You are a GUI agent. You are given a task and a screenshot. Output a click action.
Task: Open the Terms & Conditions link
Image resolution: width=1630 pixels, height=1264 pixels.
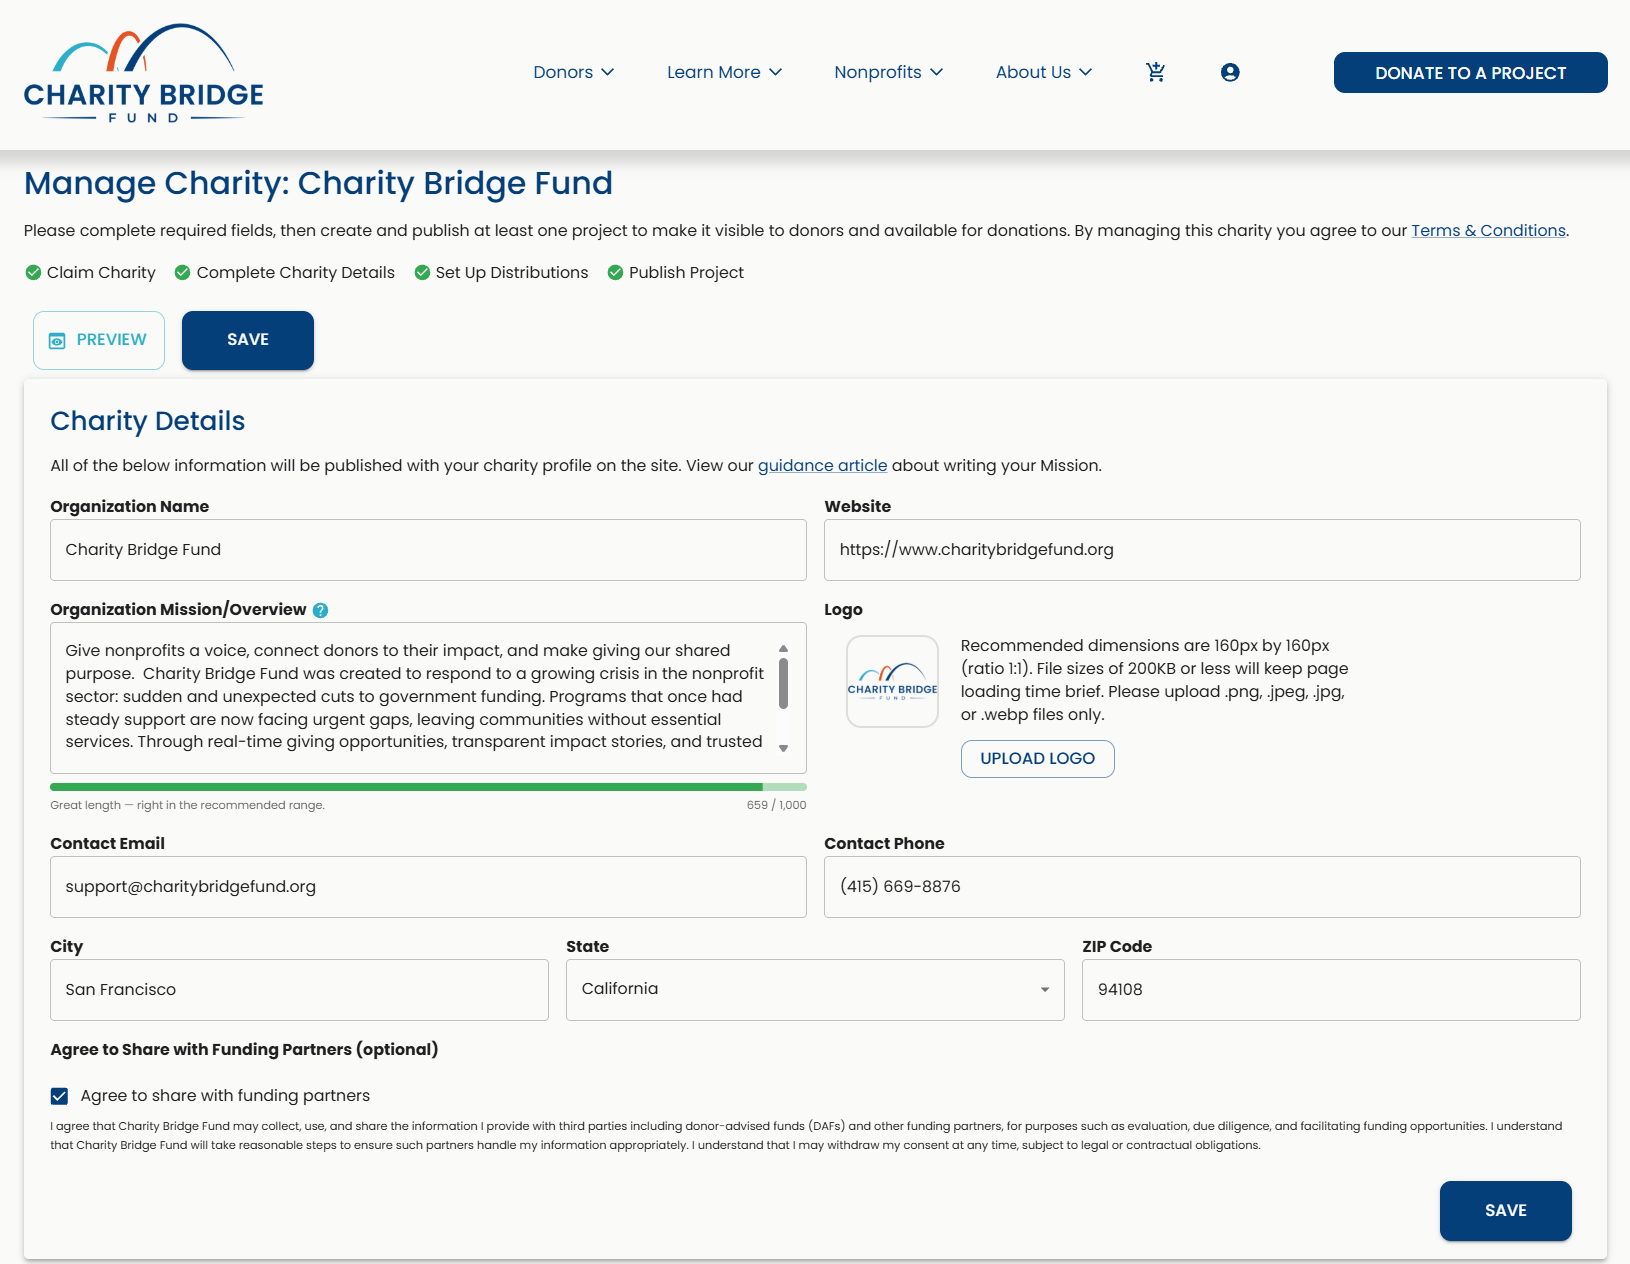(x=1488, y=231)
